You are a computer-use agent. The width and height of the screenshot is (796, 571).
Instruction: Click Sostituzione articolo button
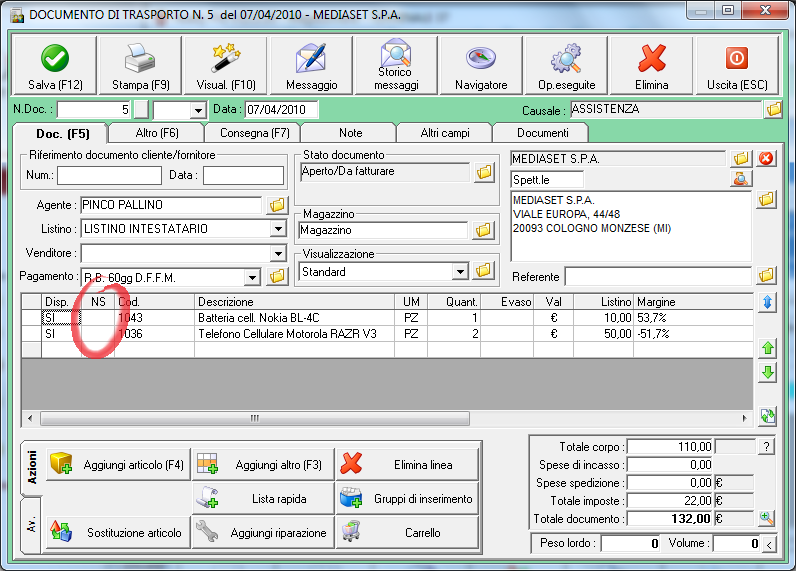click(118, 532)
